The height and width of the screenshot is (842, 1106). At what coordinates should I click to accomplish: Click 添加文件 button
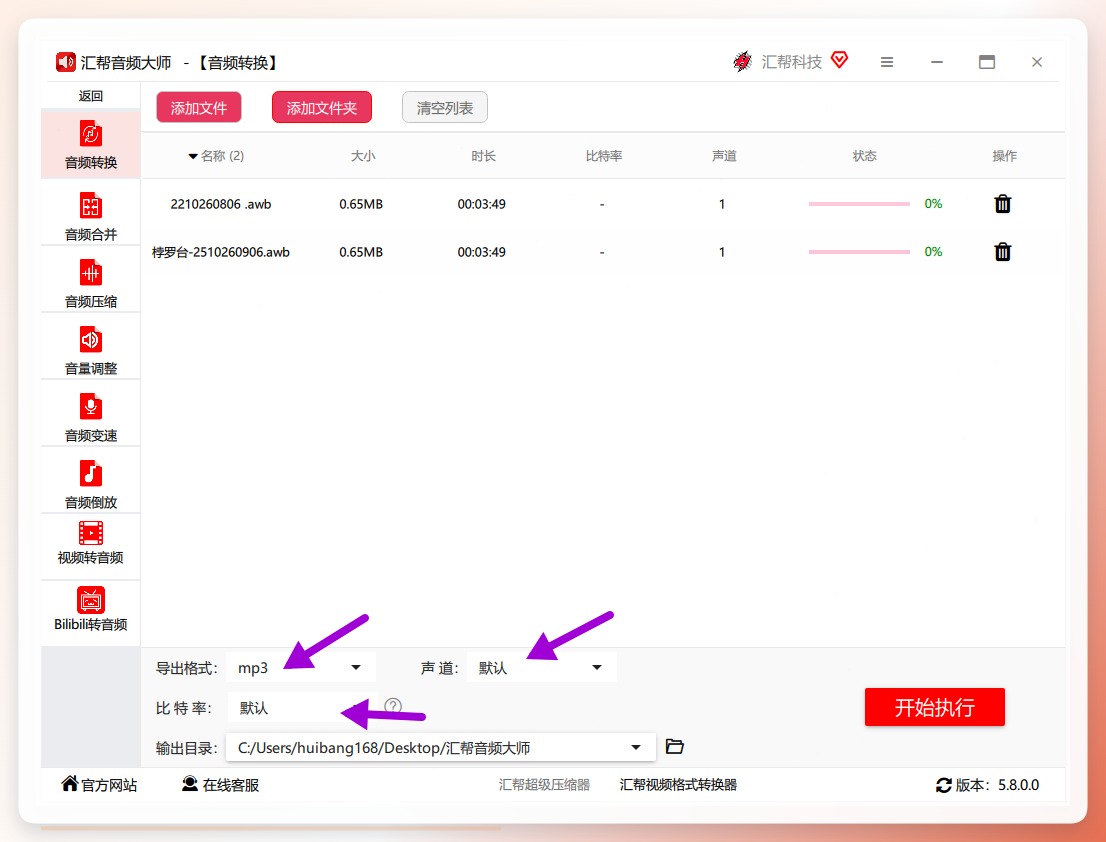[199, 108]
